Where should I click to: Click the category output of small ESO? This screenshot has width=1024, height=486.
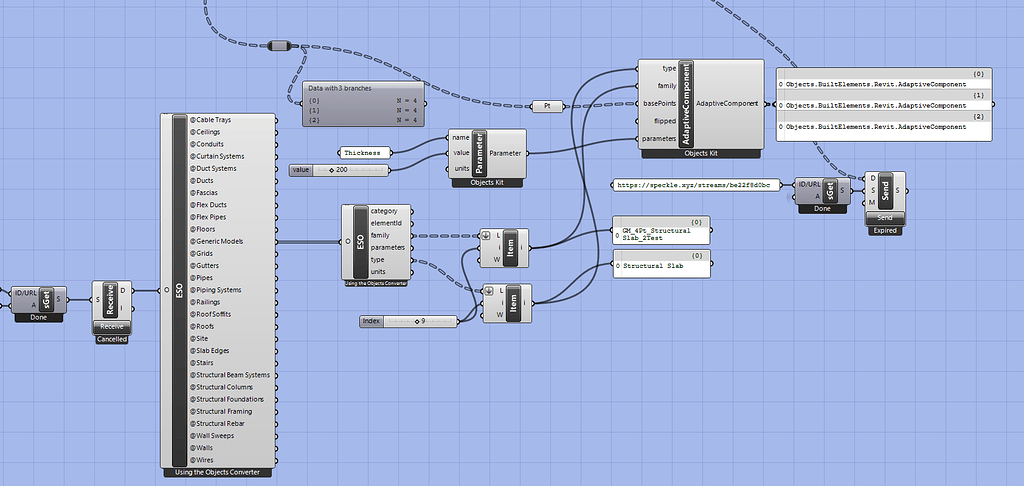tap(383, 211)
